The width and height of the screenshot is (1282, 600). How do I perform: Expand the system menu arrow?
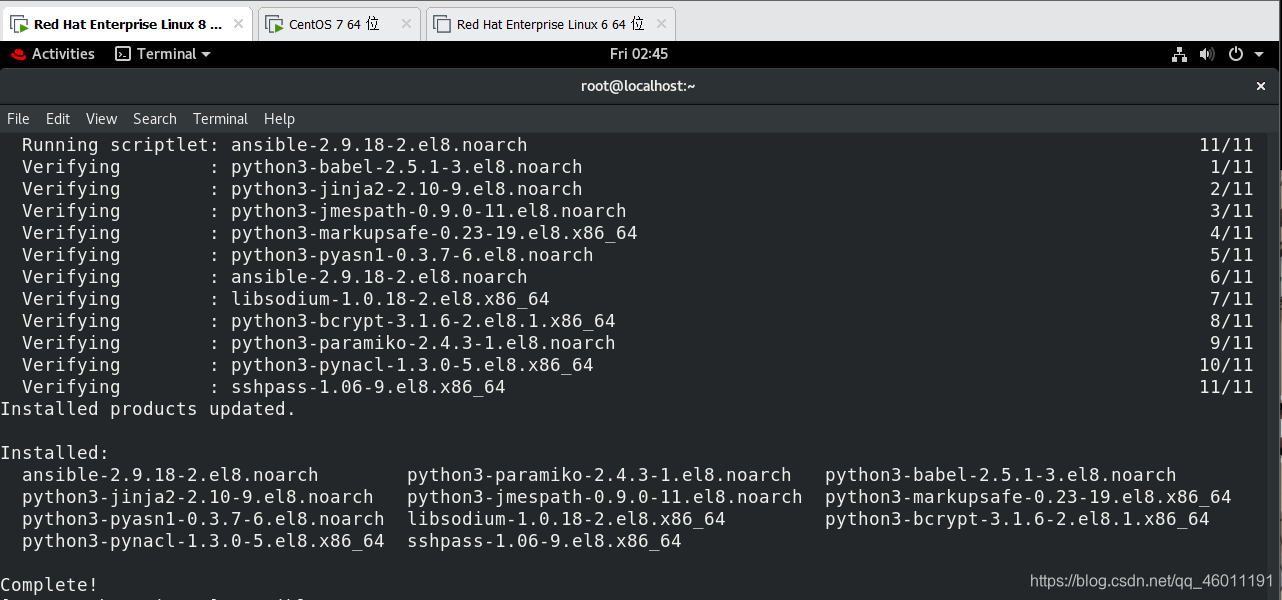point(1257,55)
